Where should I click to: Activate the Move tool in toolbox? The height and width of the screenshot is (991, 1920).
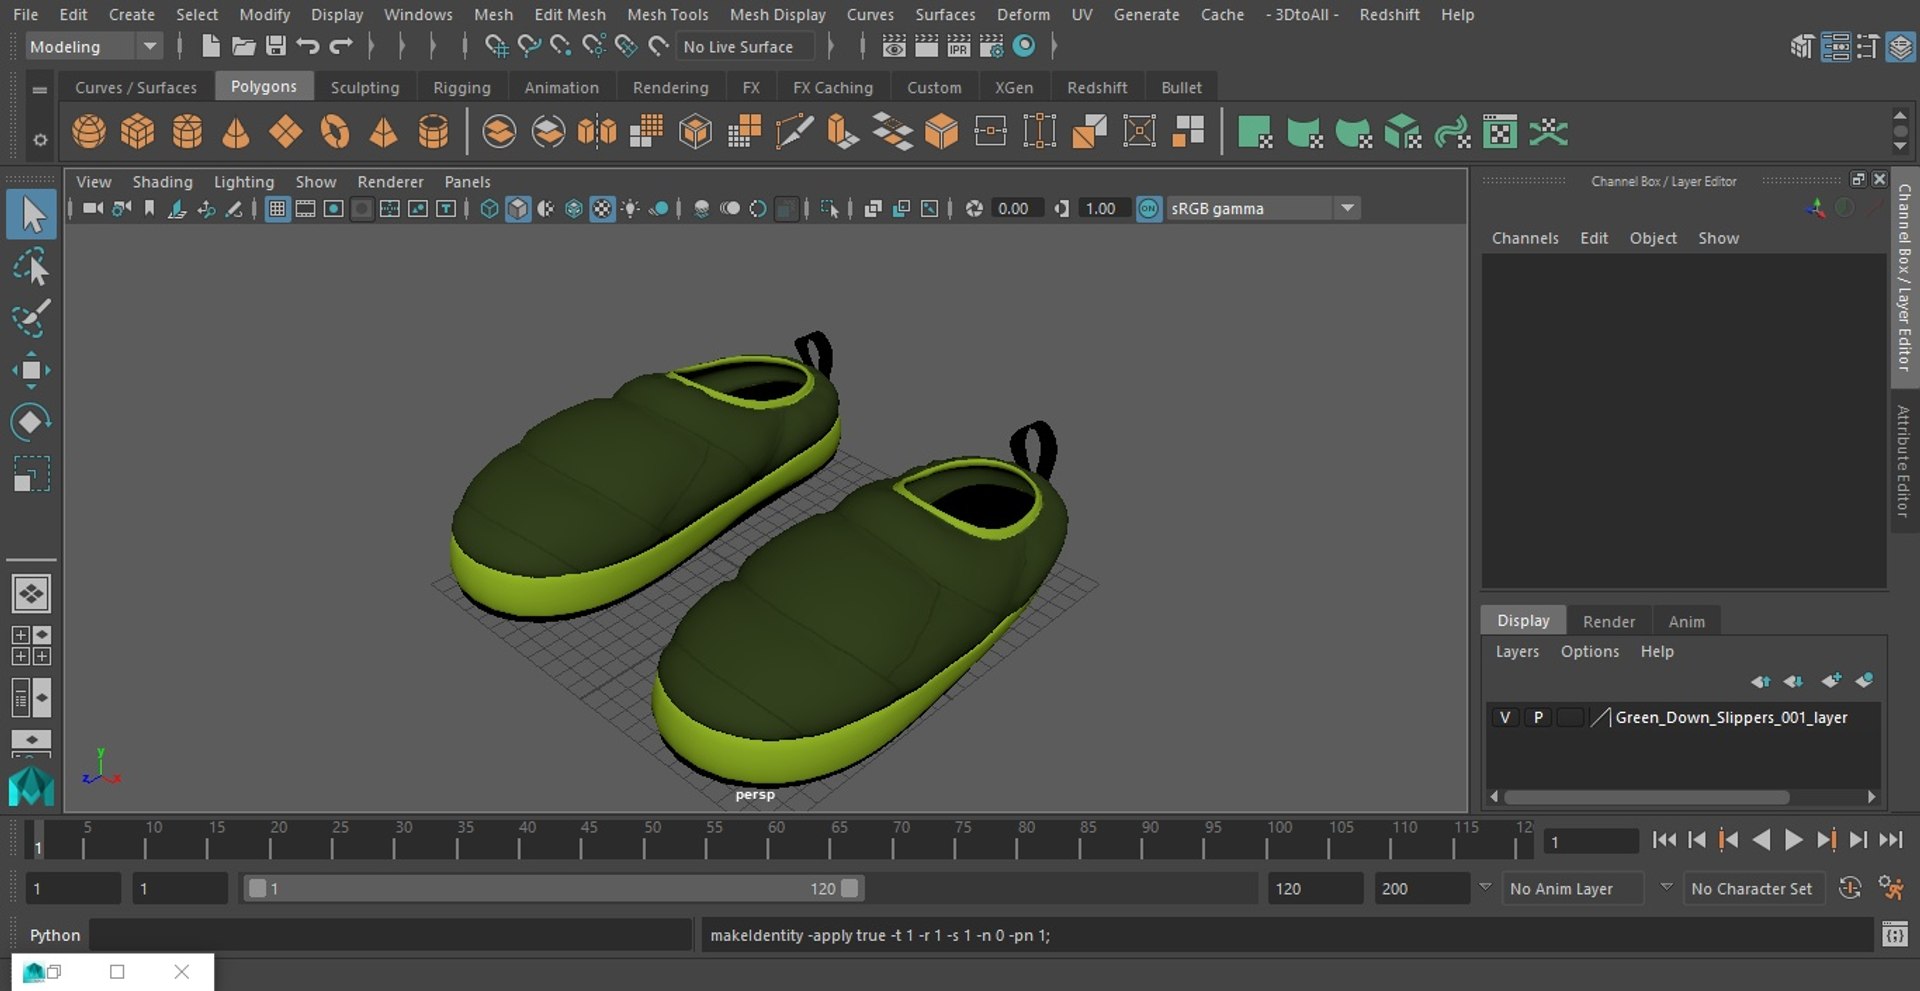[x=31, y=370]
